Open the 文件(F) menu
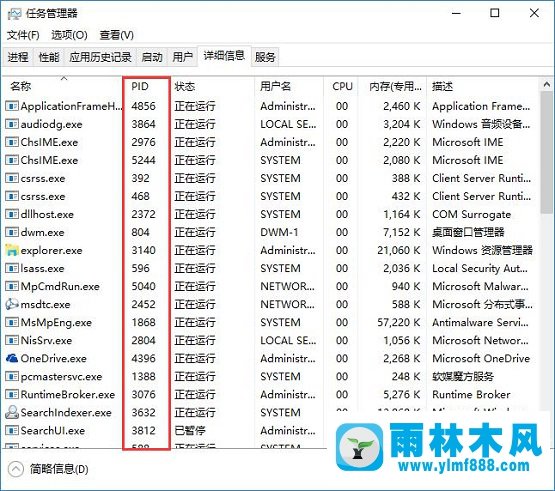555x491 pixels. pyautogui.click(x=23, y=35)
